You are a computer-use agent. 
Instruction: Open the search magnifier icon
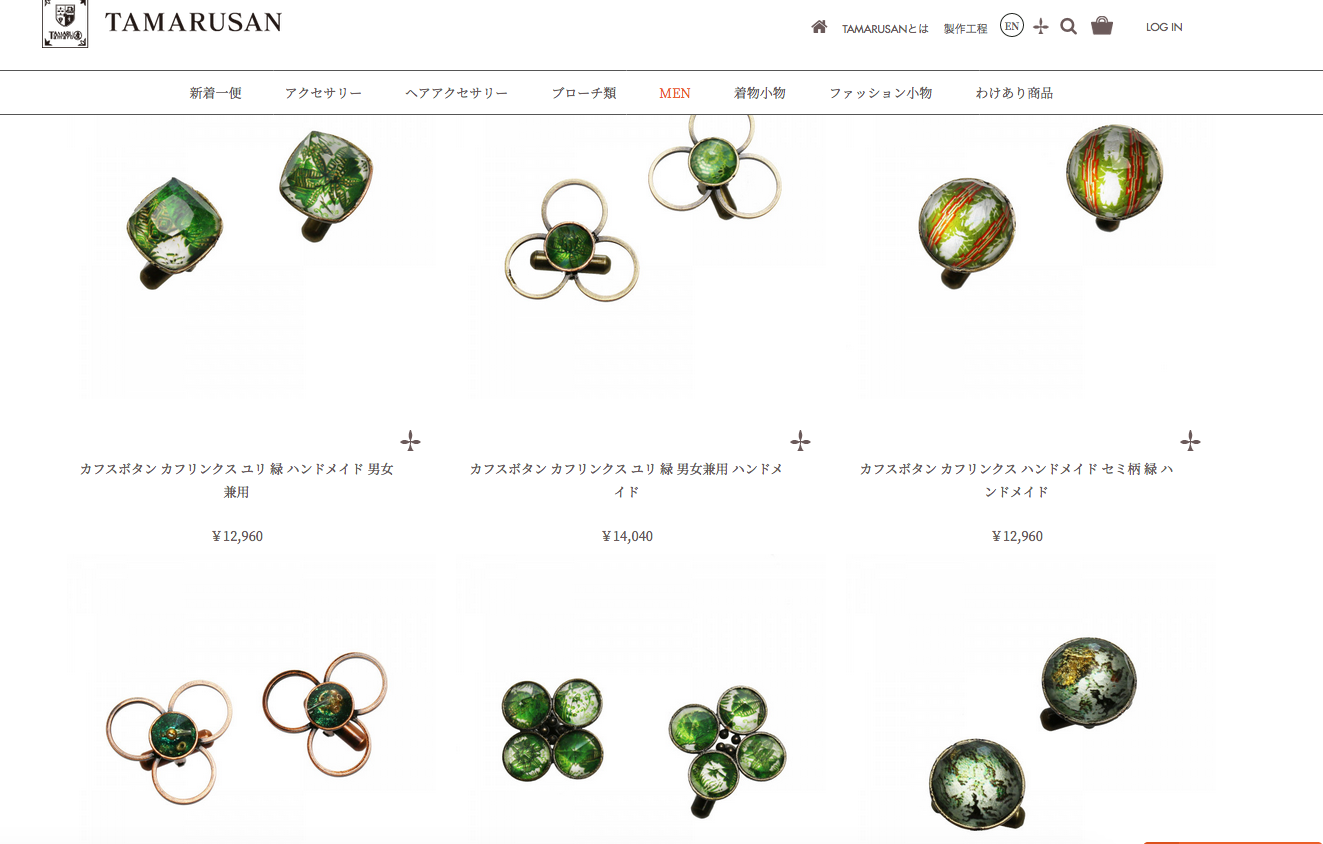[x=1068, y=27]
